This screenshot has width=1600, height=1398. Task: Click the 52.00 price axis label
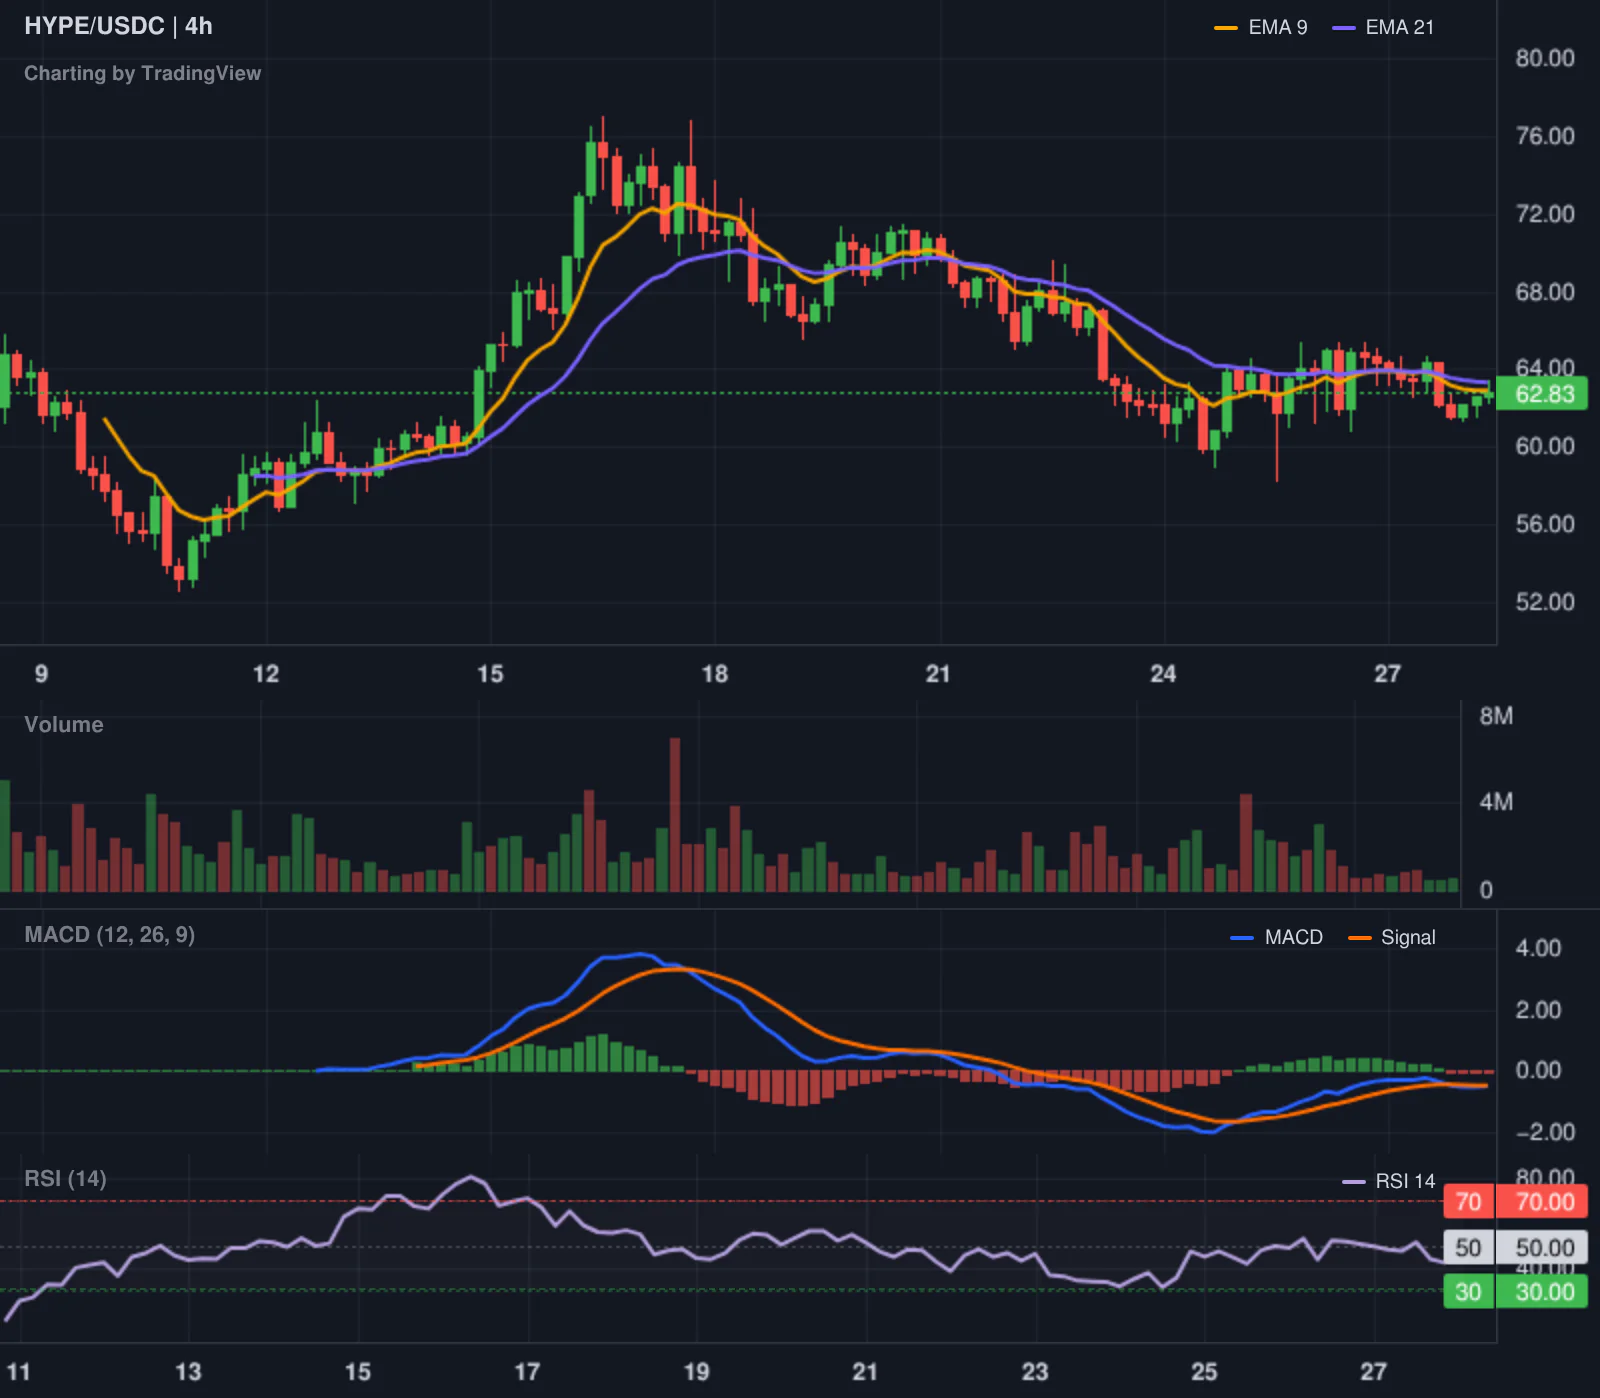[1545, 602]
